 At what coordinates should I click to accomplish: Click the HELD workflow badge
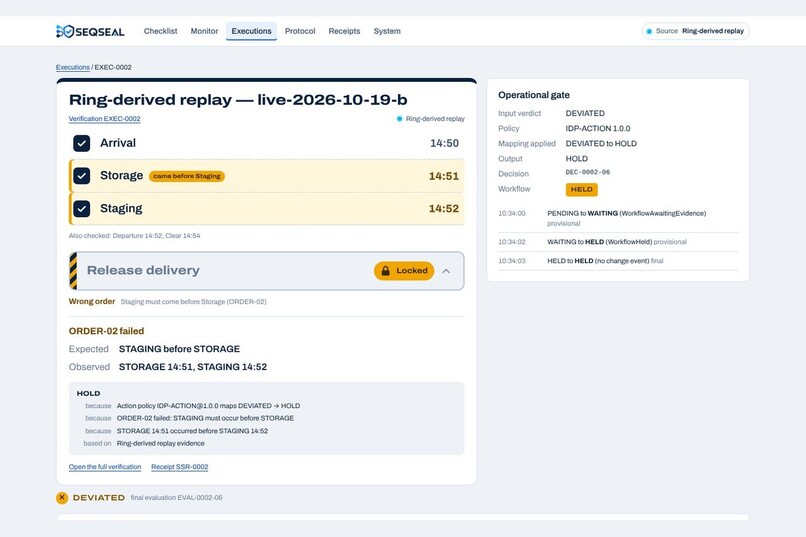tap(581, 189)
